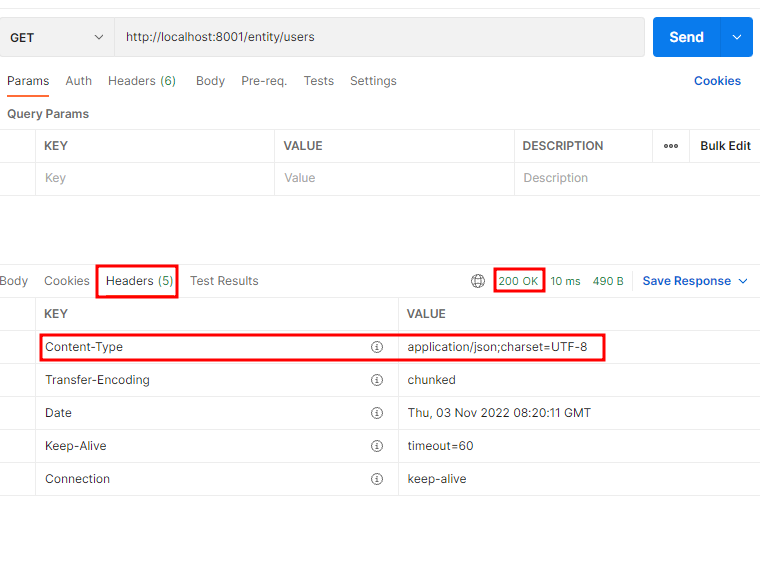Viewport: 760px width, 562px height.
Task: Click Bulk Edit for query params
Action: point(725,146)
